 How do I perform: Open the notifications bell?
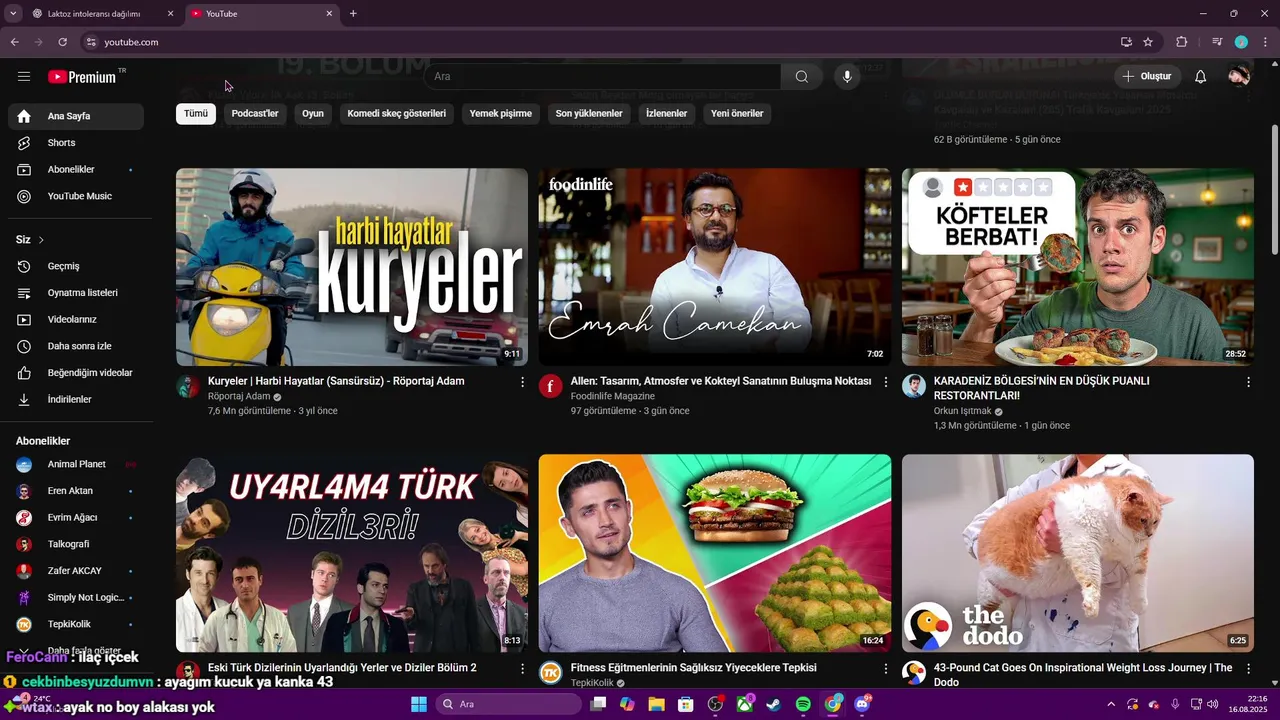(1201, 77)
